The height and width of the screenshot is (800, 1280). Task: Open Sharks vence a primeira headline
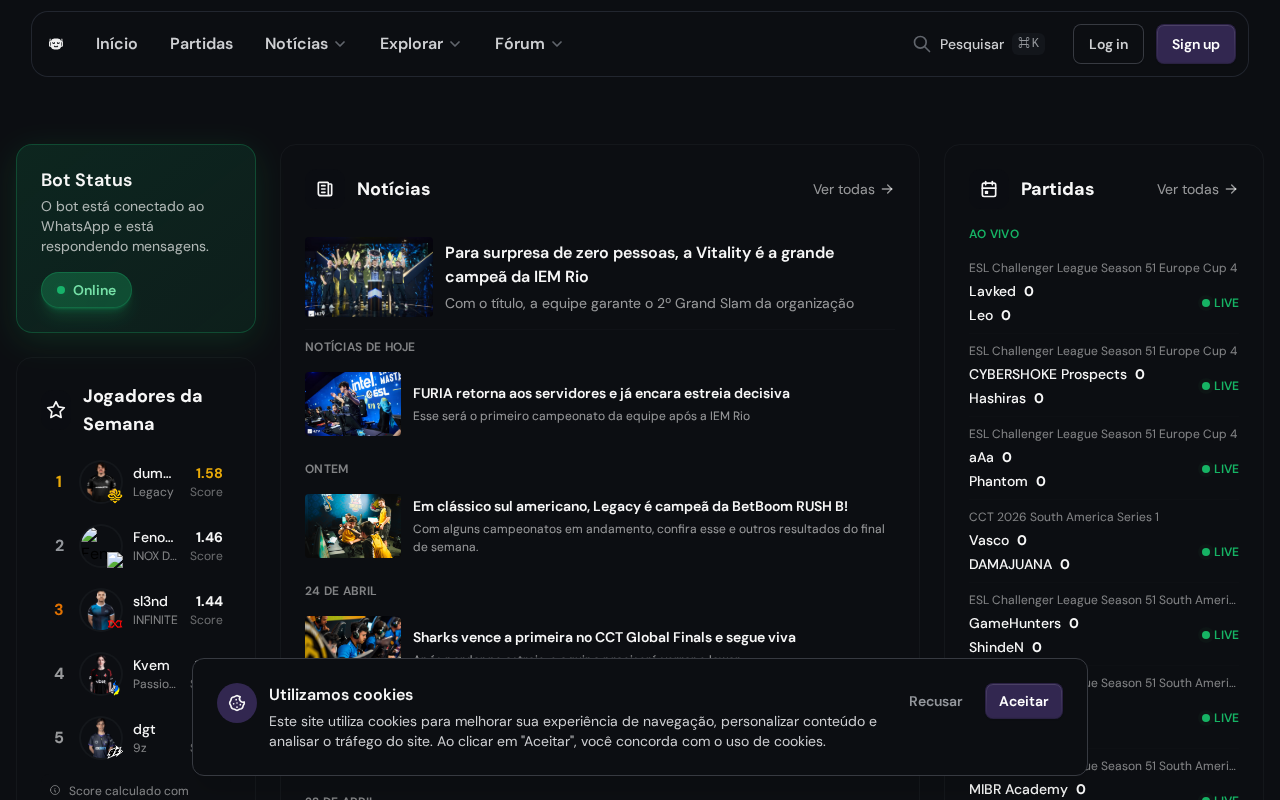coord(604,637)
